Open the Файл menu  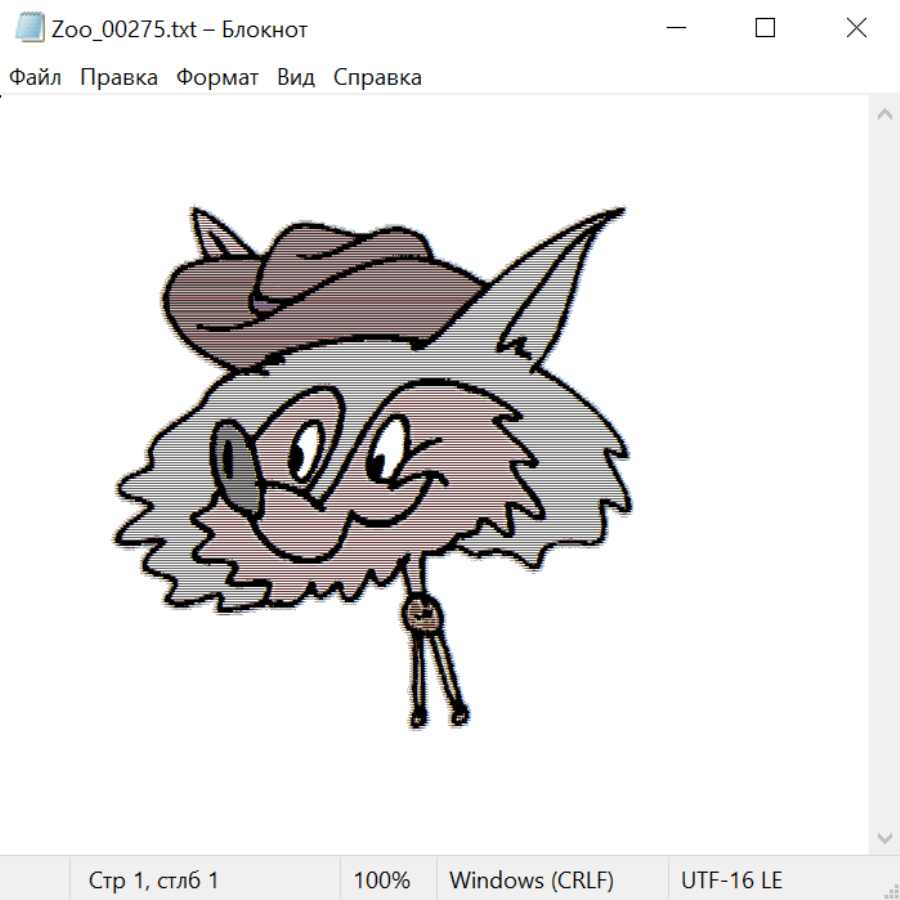click(35, 78)
